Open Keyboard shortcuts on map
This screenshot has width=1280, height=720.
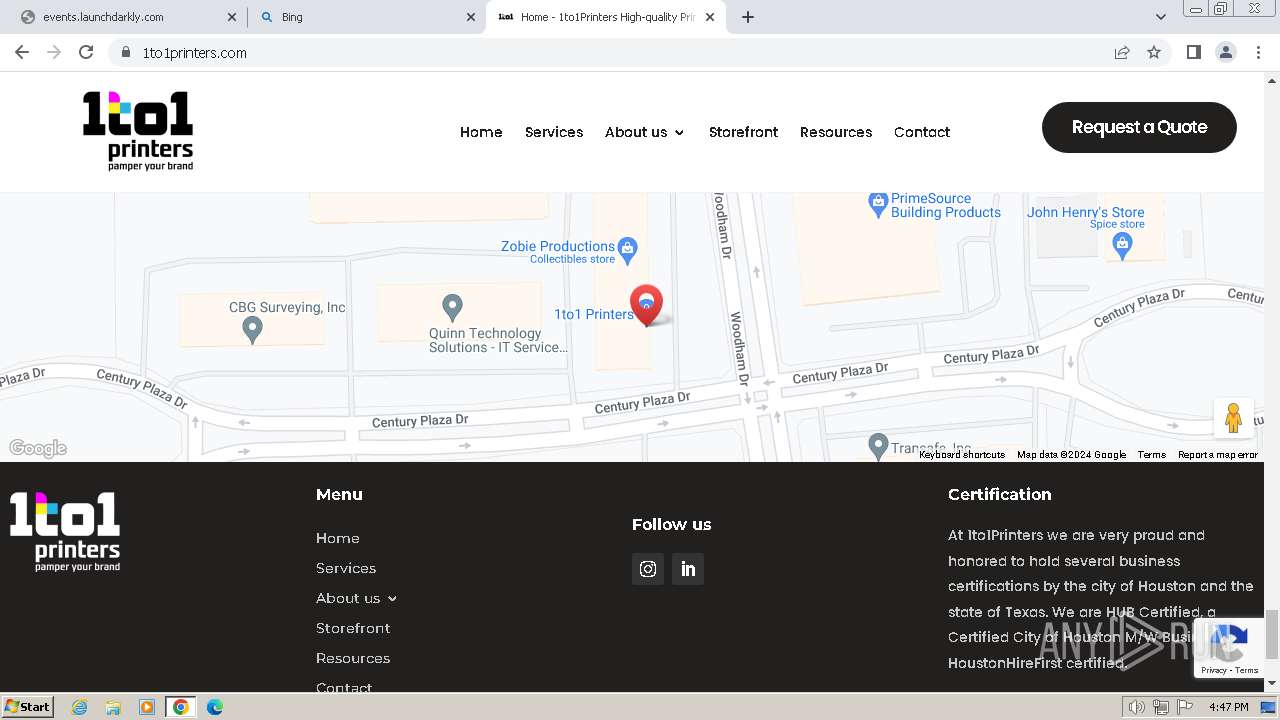962,455
